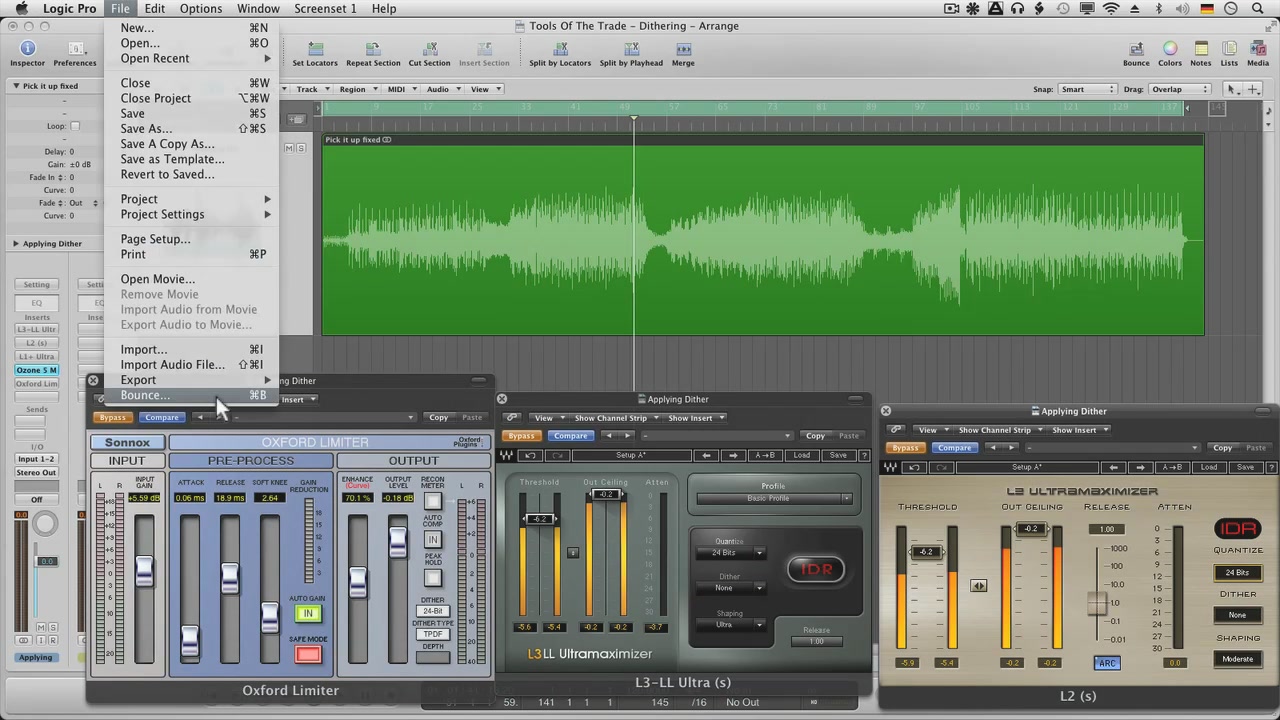Collapse the Pick it up fixed inspector section

tap(16, 86)
